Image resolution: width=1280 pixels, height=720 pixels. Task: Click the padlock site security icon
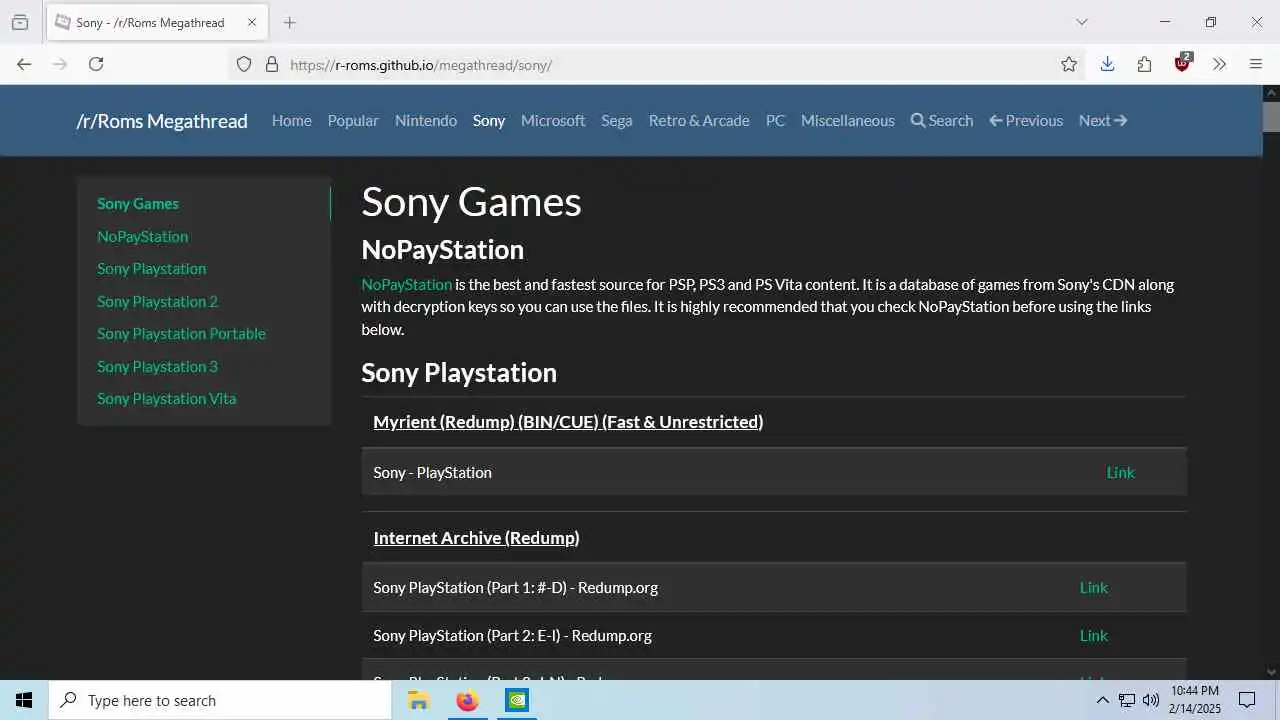pos(271,64)
